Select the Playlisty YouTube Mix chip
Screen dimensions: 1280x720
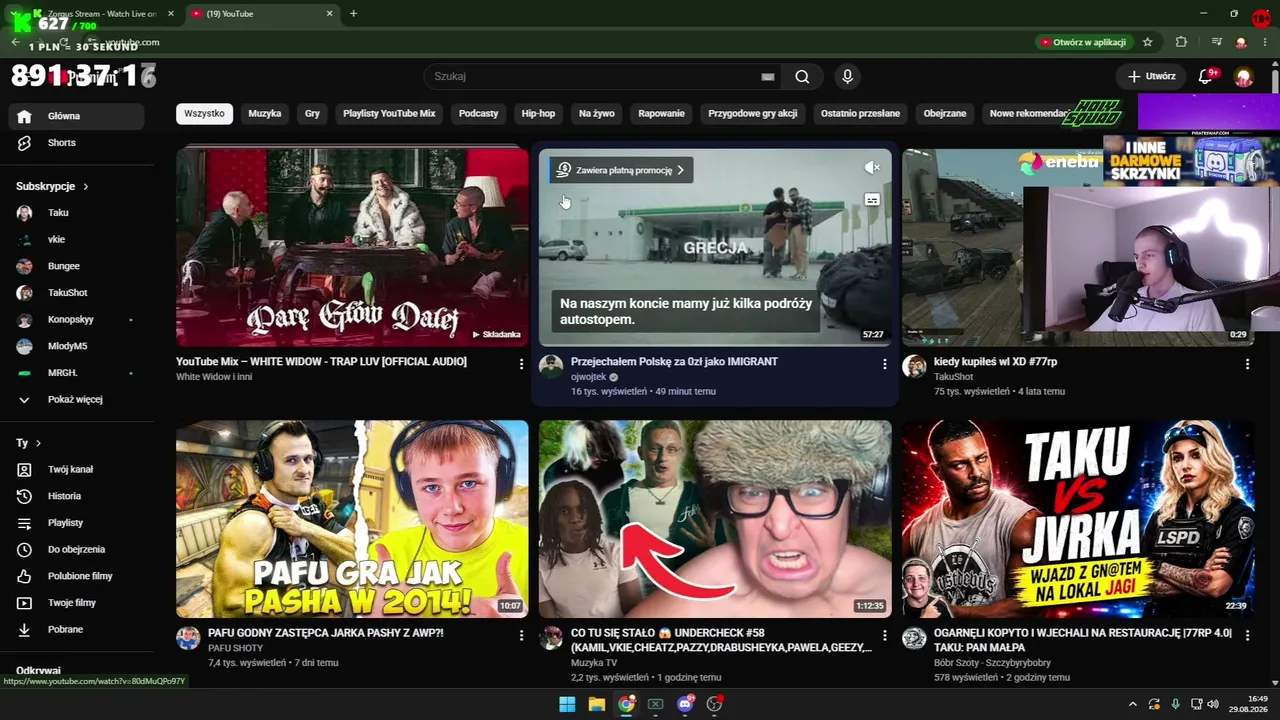pos(389,114)
